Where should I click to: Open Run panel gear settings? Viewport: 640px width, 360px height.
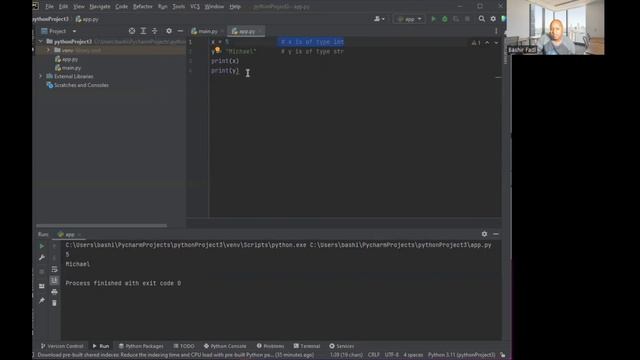pos(484,234)
